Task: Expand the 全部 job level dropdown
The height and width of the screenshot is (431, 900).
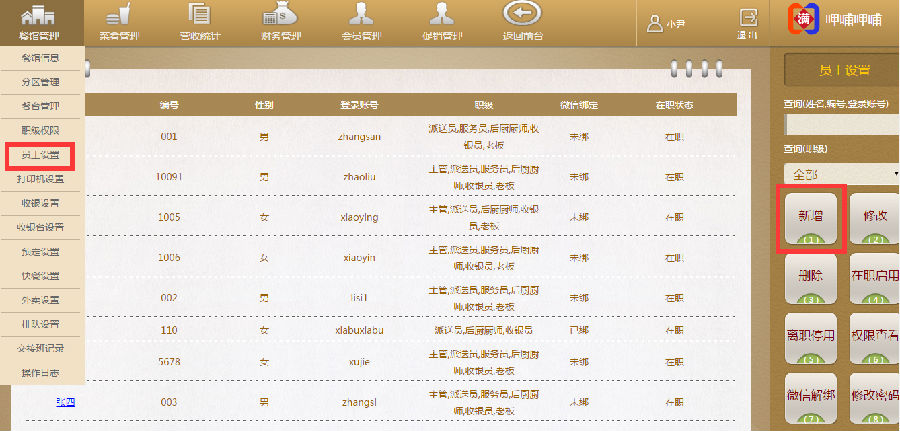Action: (x=842, y=174)
